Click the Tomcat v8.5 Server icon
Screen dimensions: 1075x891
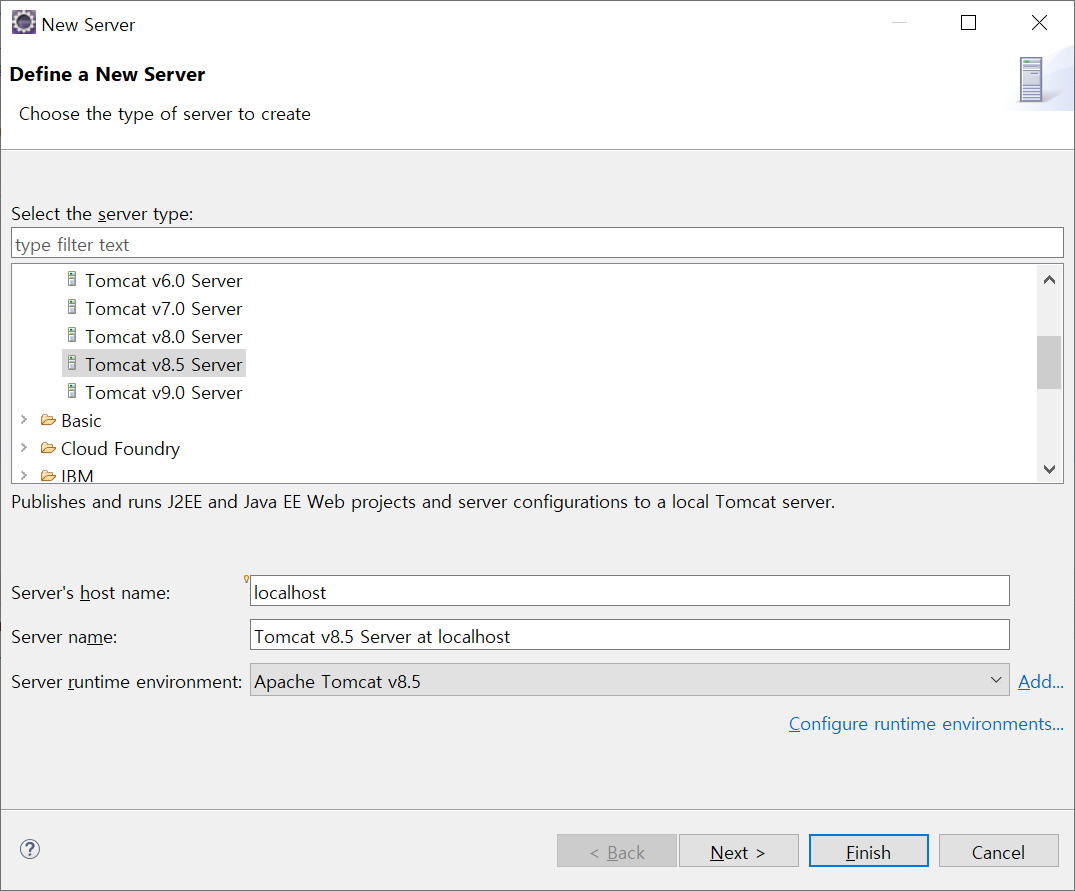pyautogui.click(x=72, y=363)
